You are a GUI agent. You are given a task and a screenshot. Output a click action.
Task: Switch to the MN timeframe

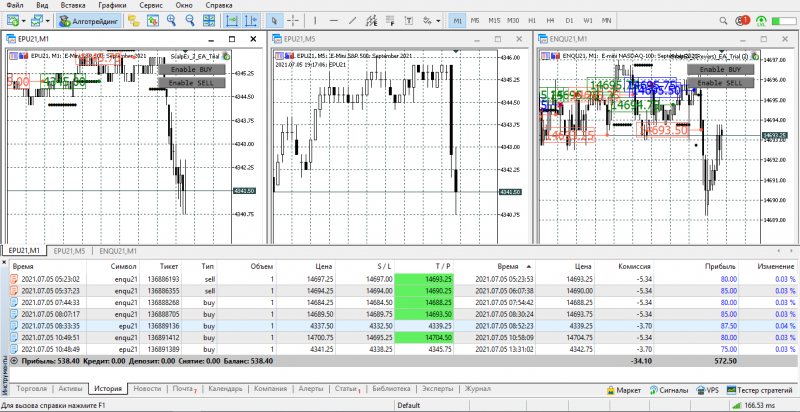pos(606,21)
